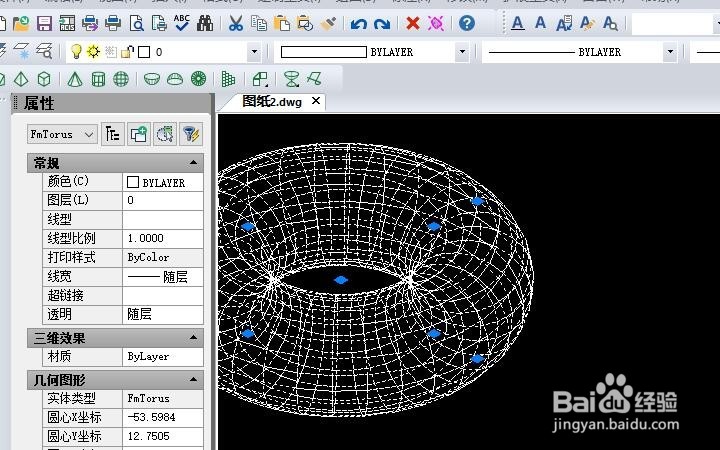The width and height of the screenshot is (720, 450).
Task: Click the plain A single-line text icon
Action: point(540,22)
